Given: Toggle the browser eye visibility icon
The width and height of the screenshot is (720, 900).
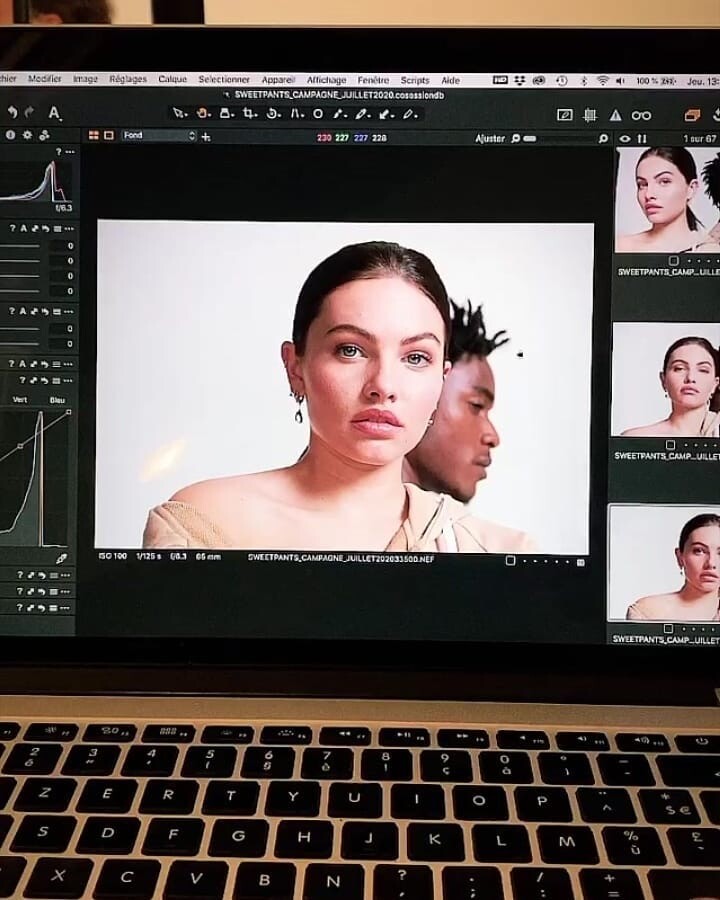Looking at the screenshot, I should (x=625, y=139).
